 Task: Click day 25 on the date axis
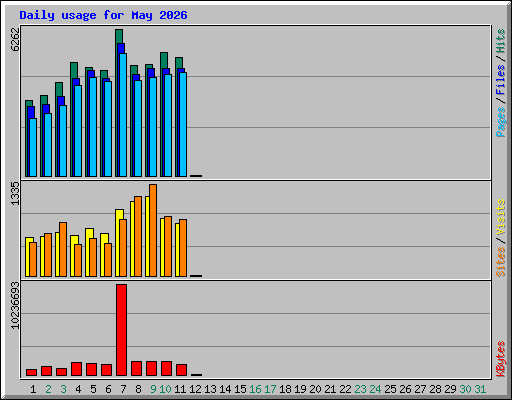tap(390, 389)
